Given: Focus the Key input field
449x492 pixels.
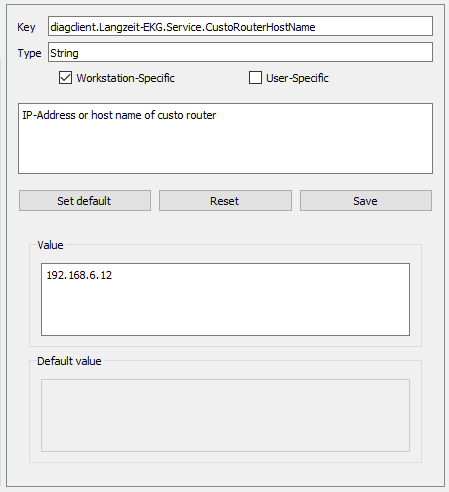Looking at the screenshot, I should [x=240, y=26].
